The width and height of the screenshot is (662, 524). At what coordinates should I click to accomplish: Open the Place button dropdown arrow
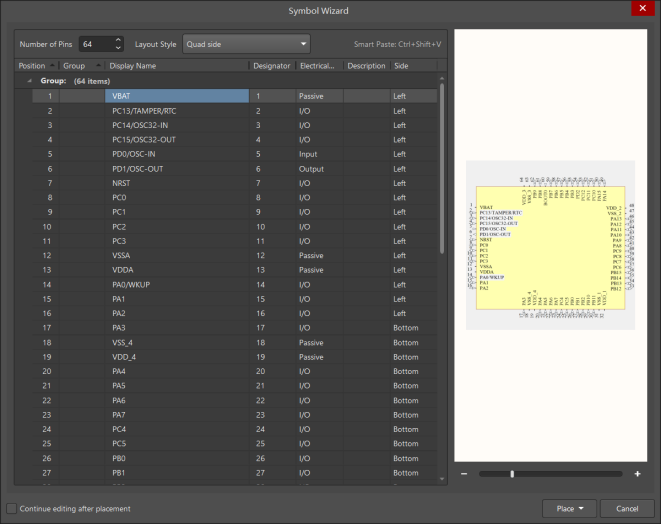[581, 509]
